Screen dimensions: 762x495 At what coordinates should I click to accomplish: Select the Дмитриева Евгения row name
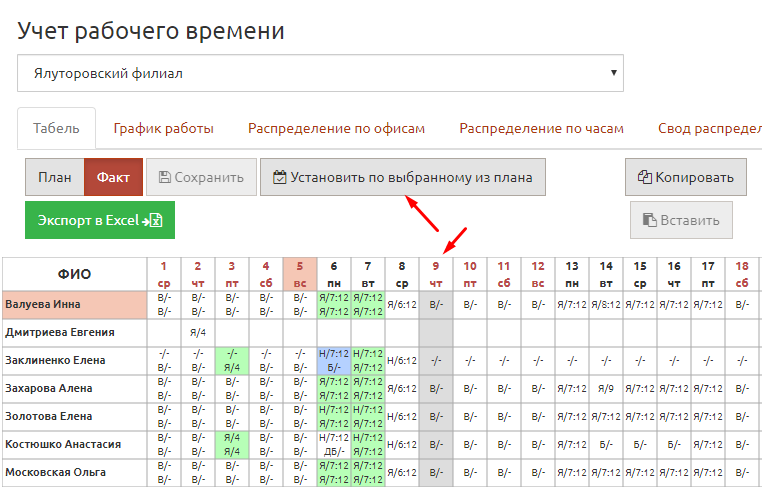[x=74, y=333]
